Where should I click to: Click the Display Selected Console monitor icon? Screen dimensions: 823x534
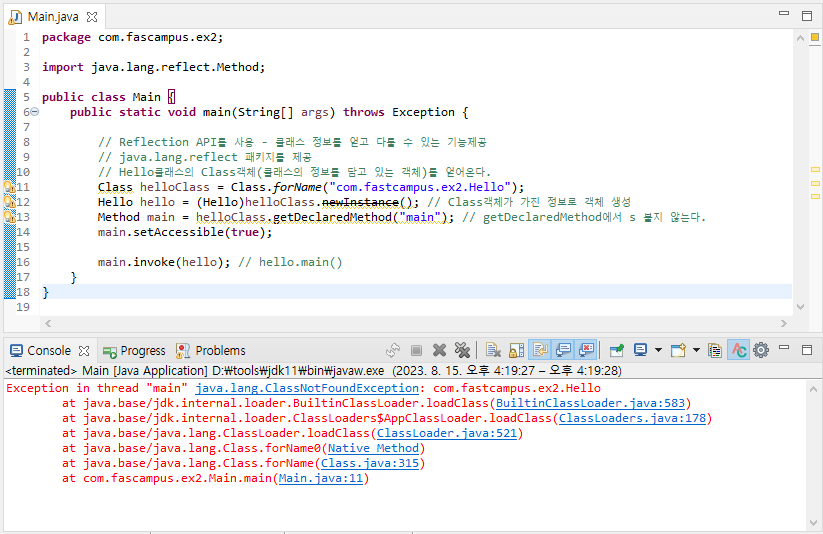[640, 350]
